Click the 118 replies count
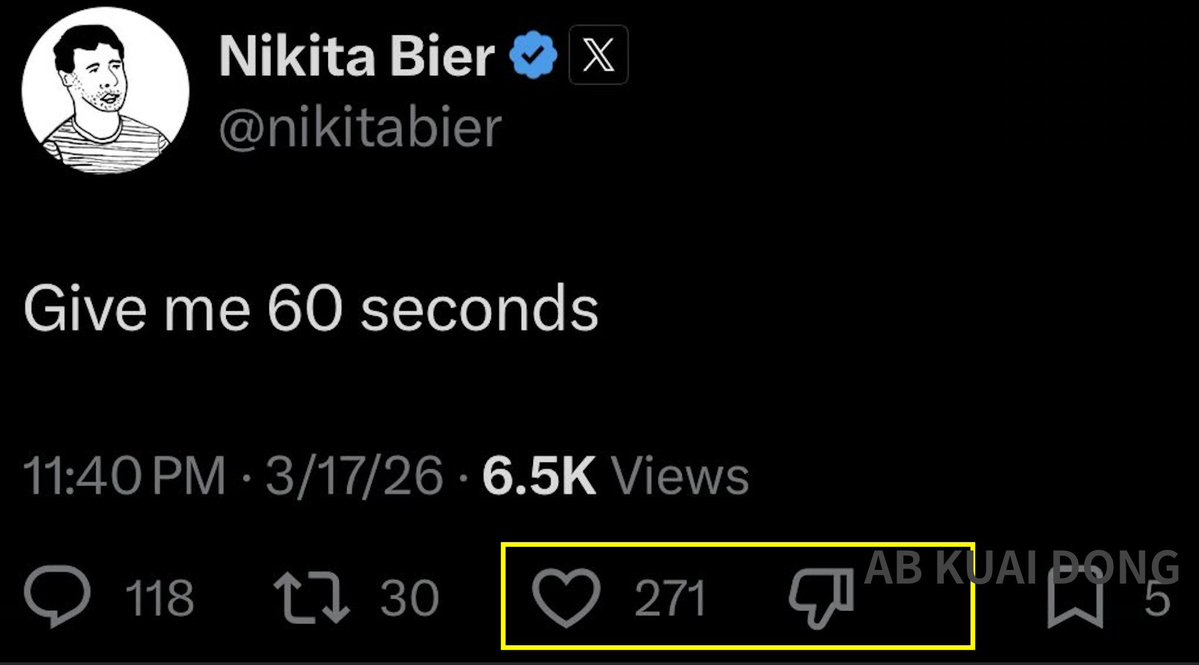The image size is (1199, 665). click(x=159, y=599)
